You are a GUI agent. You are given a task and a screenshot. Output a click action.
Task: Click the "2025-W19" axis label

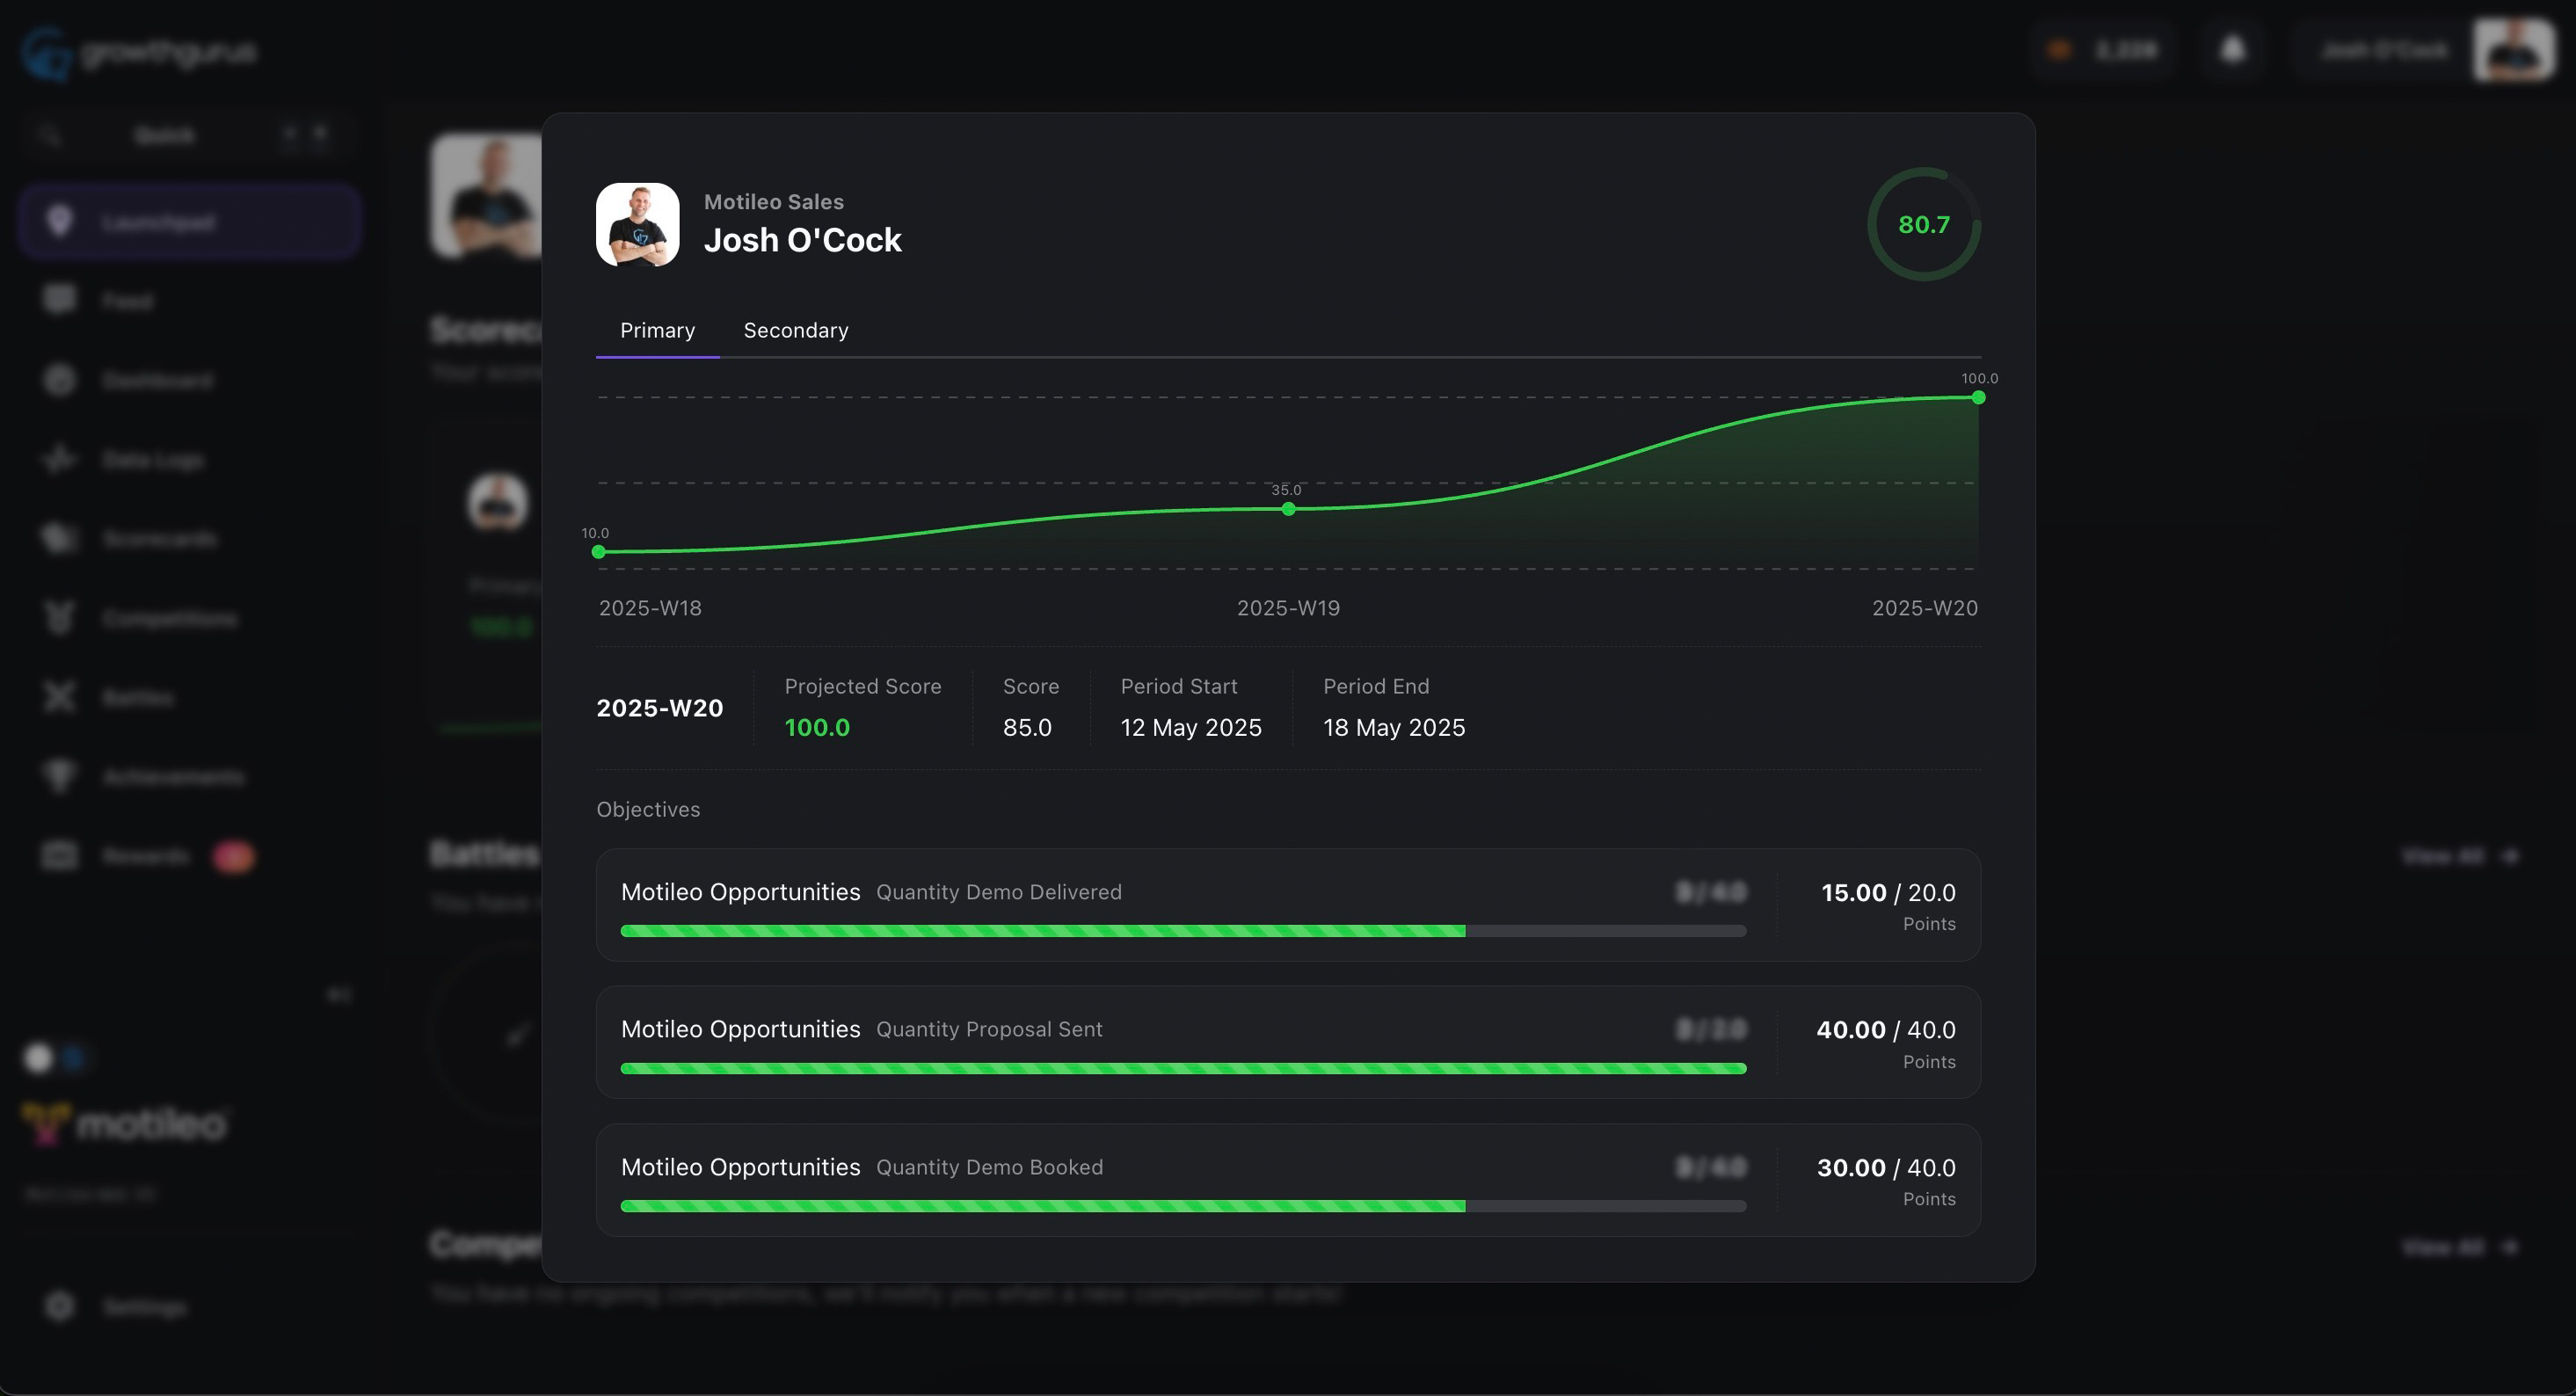[x=1288, y=608]
